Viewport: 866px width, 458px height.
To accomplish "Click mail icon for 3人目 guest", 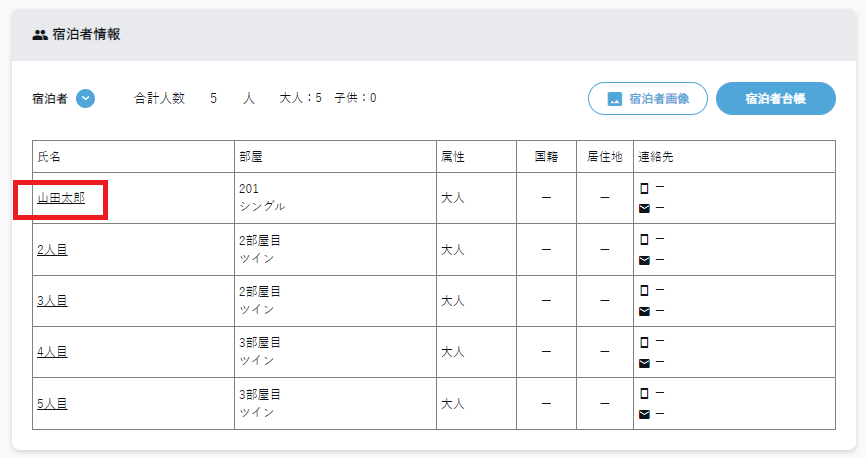I will coord(644,311).
